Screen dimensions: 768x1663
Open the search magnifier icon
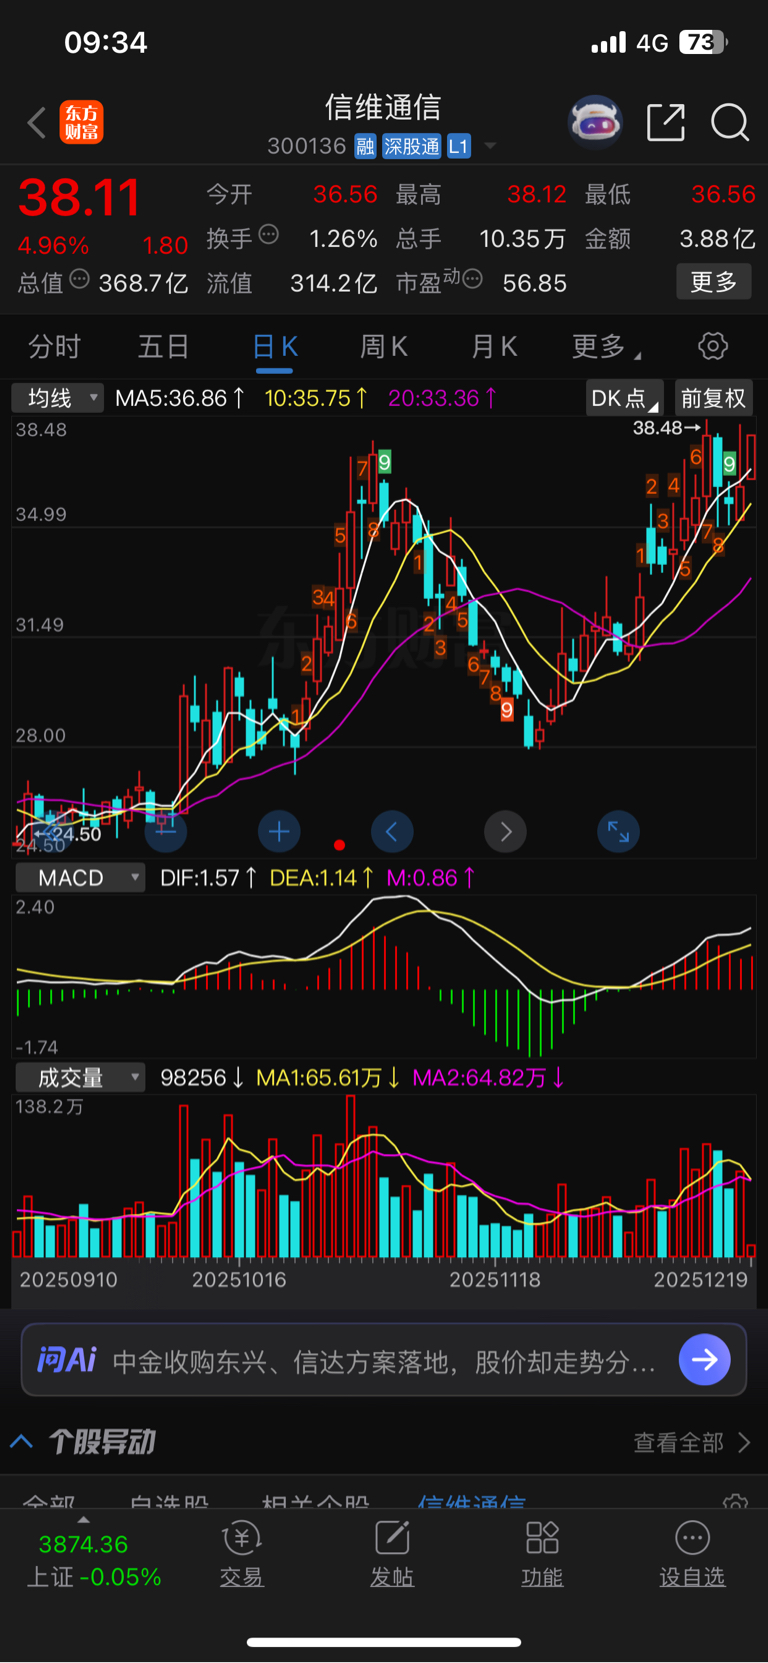[x=730, y=122]
